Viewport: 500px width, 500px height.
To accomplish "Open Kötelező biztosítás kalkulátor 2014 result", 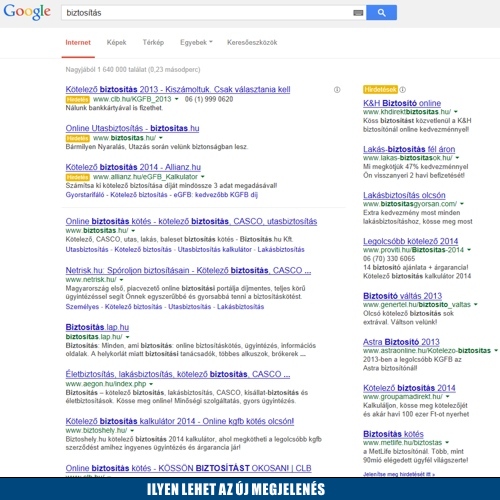I will (180, 421).
